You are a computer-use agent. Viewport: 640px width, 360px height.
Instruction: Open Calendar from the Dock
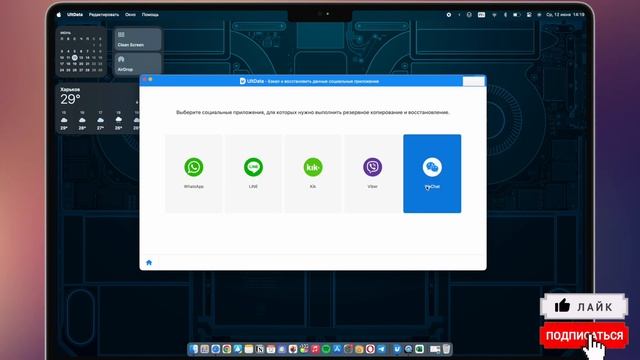click(271, 349)
